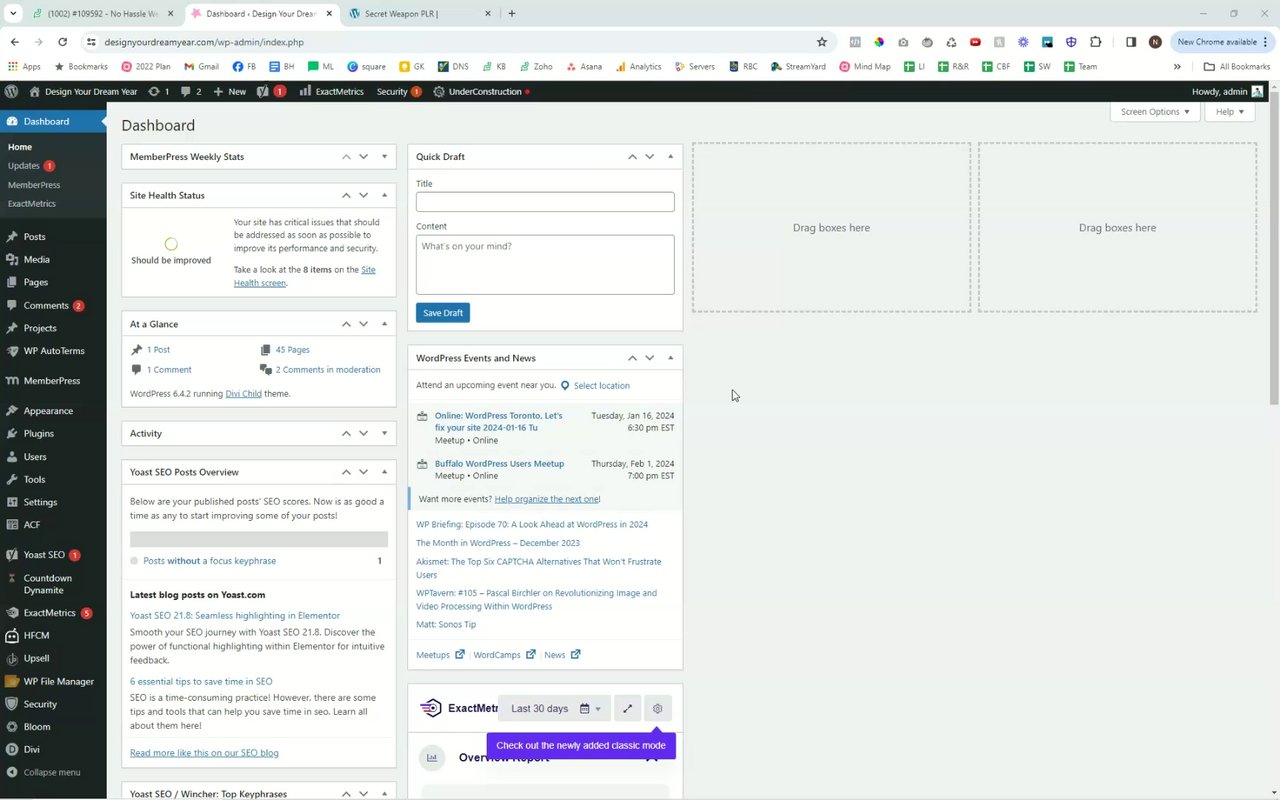Open 2 Comments in moderation link
The width and height of the screenshot is (1280, 800).
[x=328, y=370]
